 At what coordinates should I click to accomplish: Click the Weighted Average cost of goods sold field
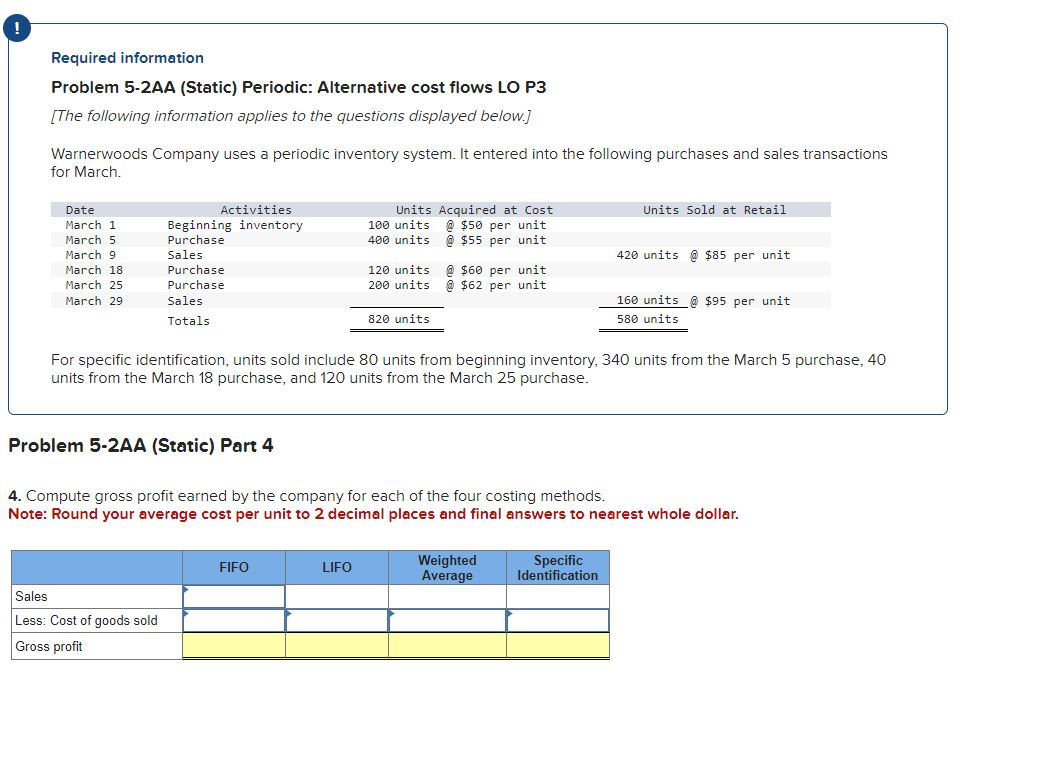pos(447,620)
